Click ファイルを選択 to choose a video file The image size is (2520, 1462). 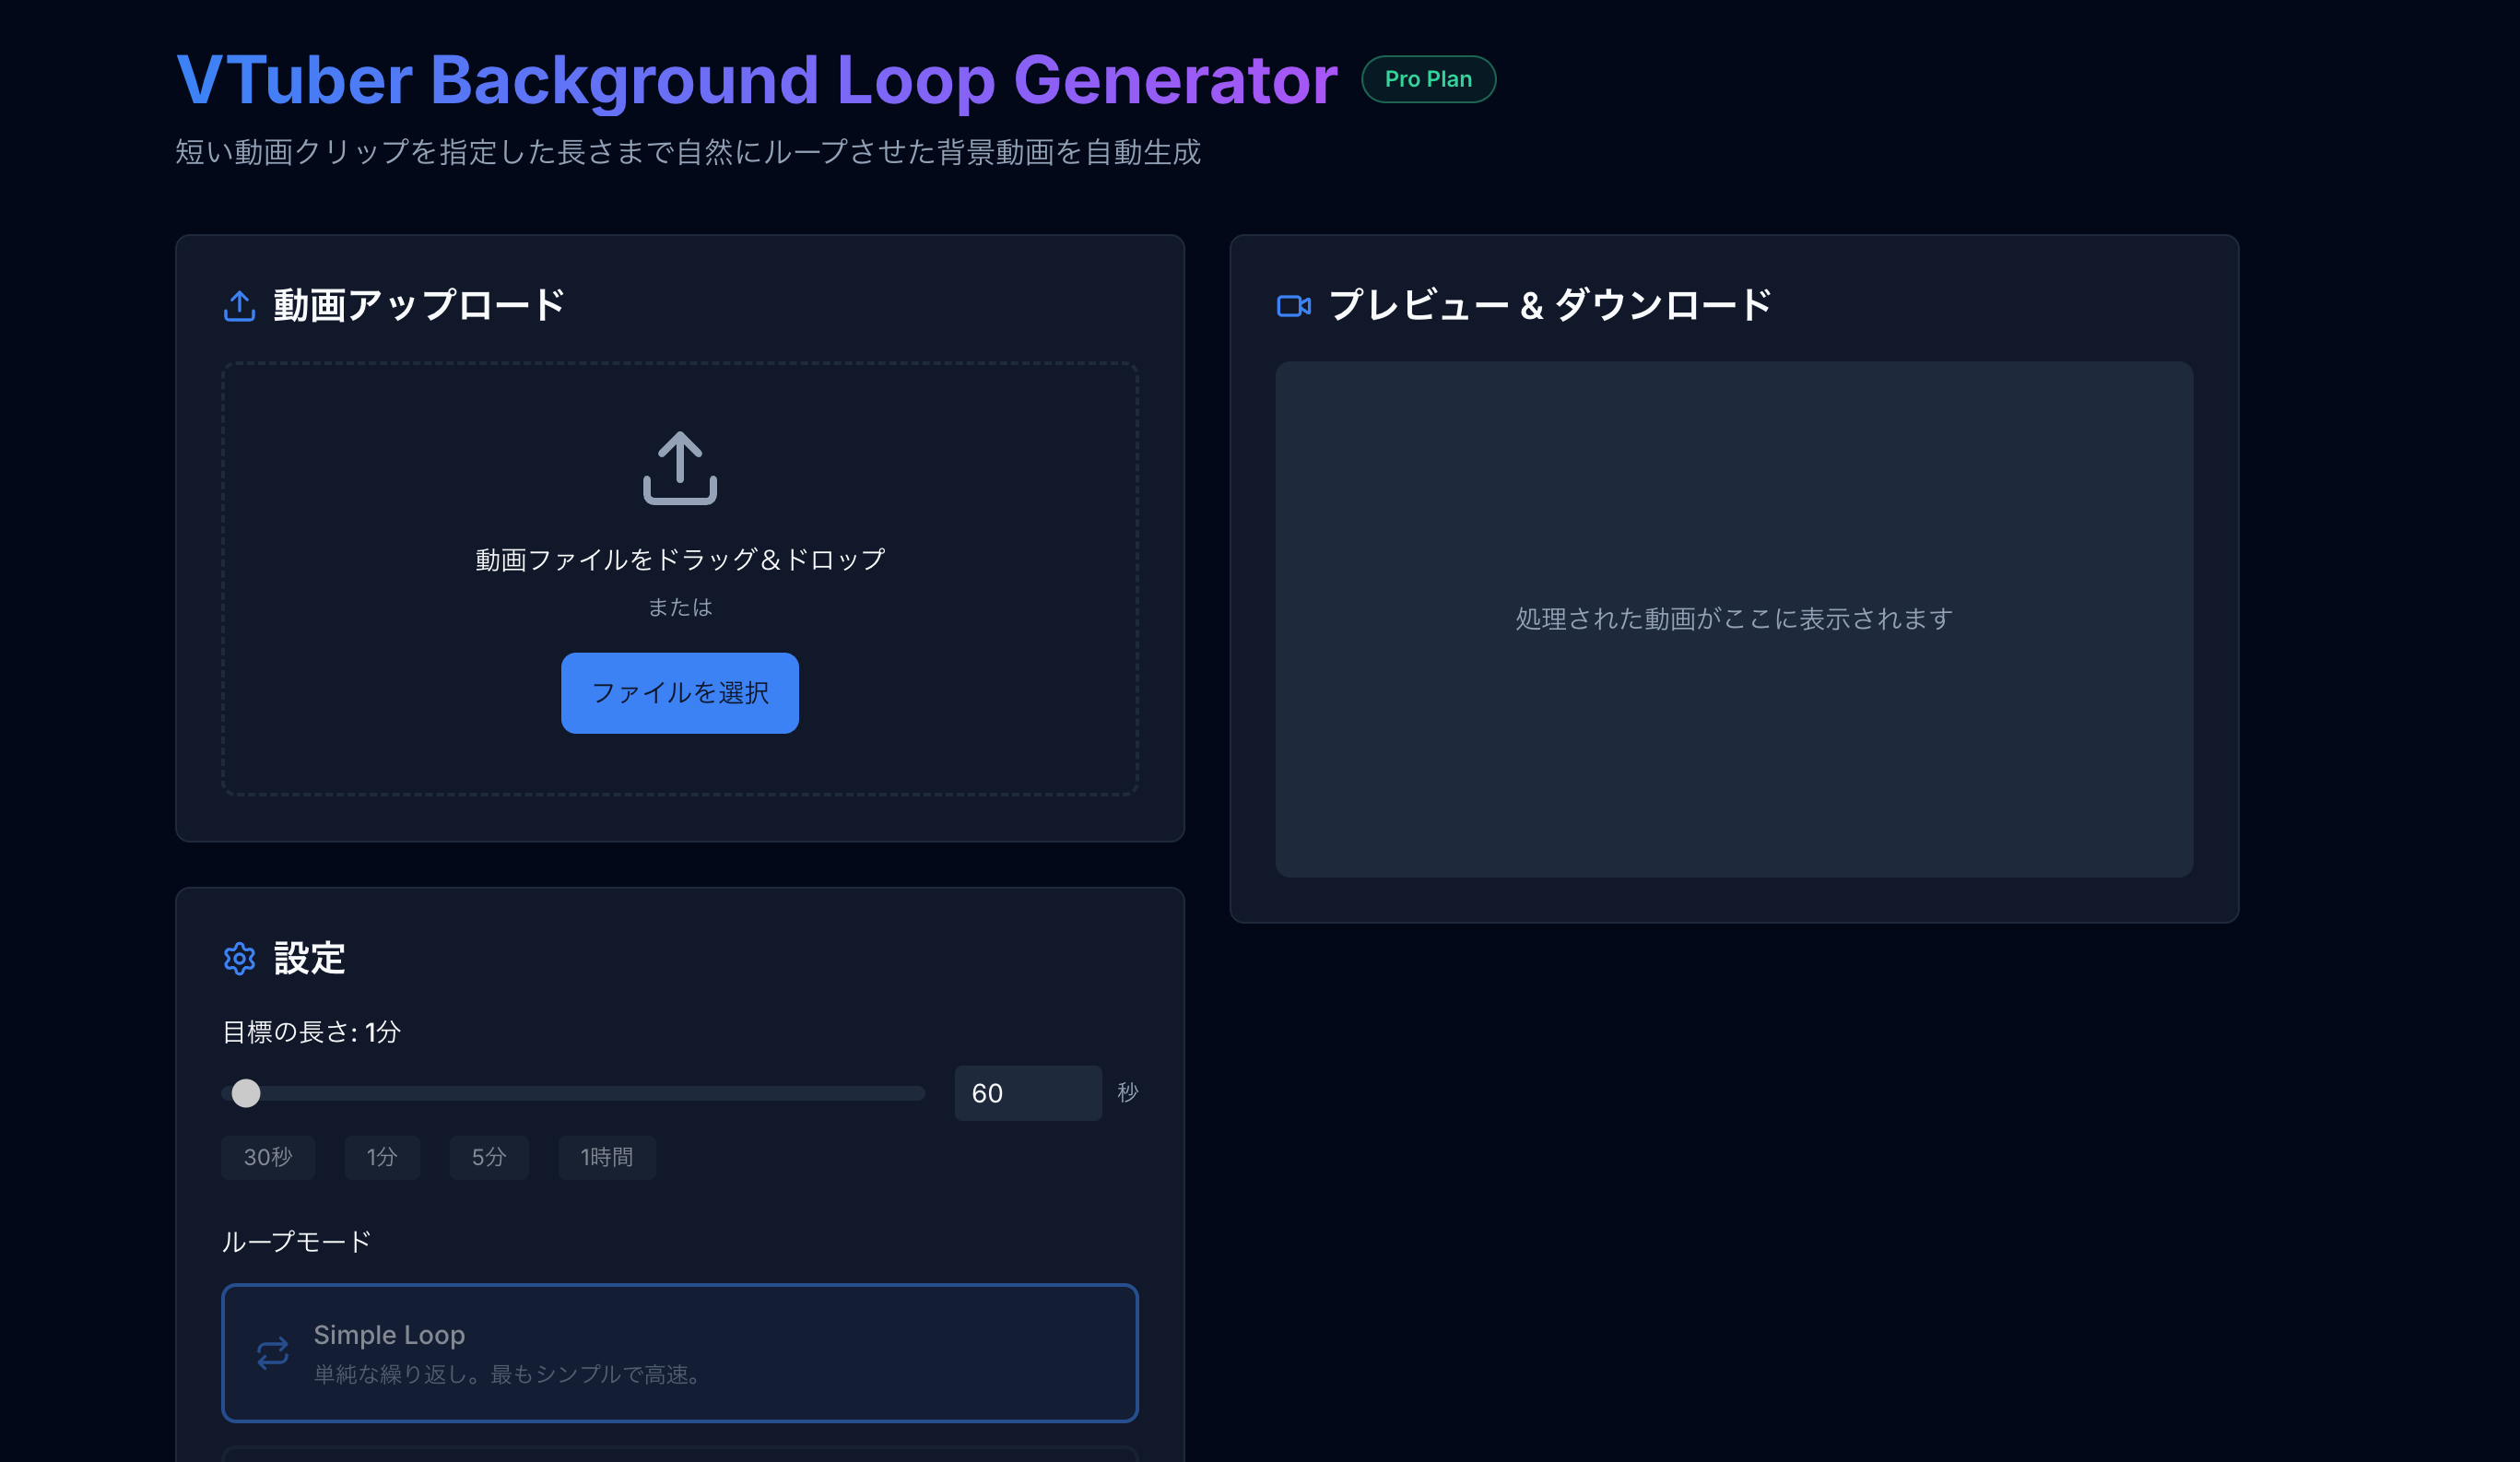click(x=679, y=692)
